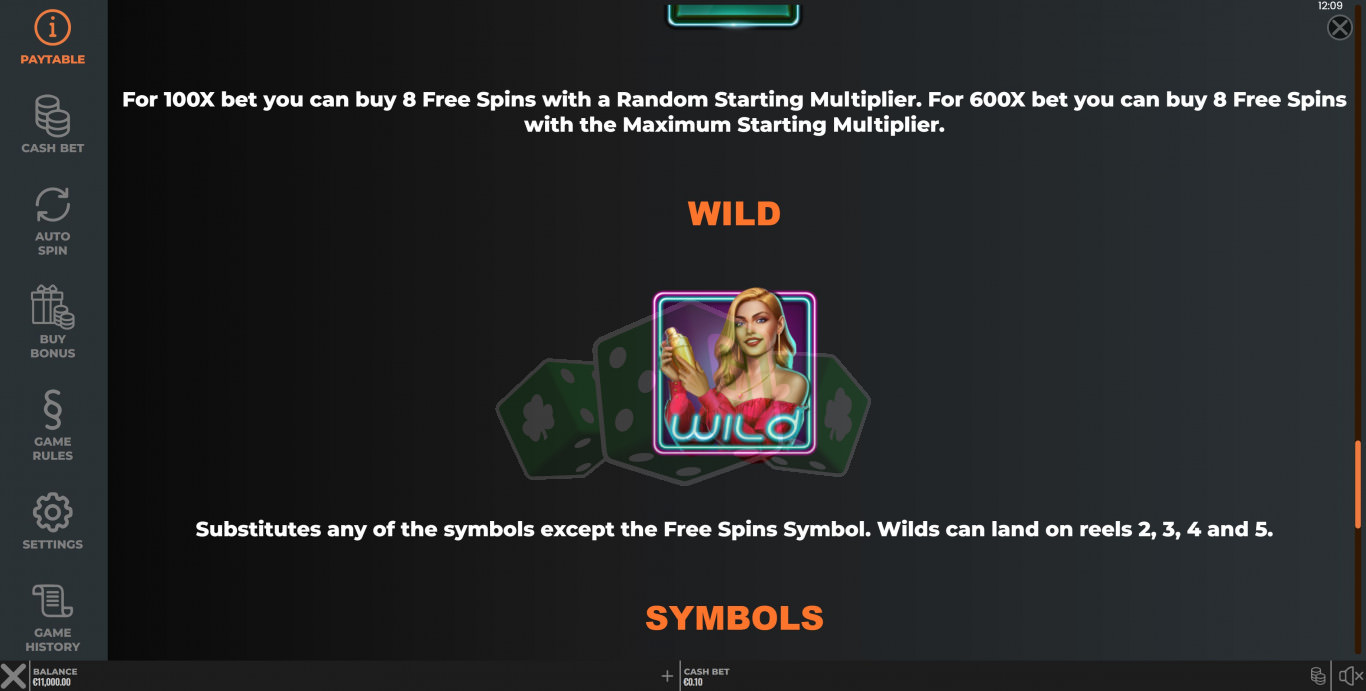Click the Wild substitution description text
Image resolution: width=1366 pixels, height=691 pixels.
click(734, 529)
